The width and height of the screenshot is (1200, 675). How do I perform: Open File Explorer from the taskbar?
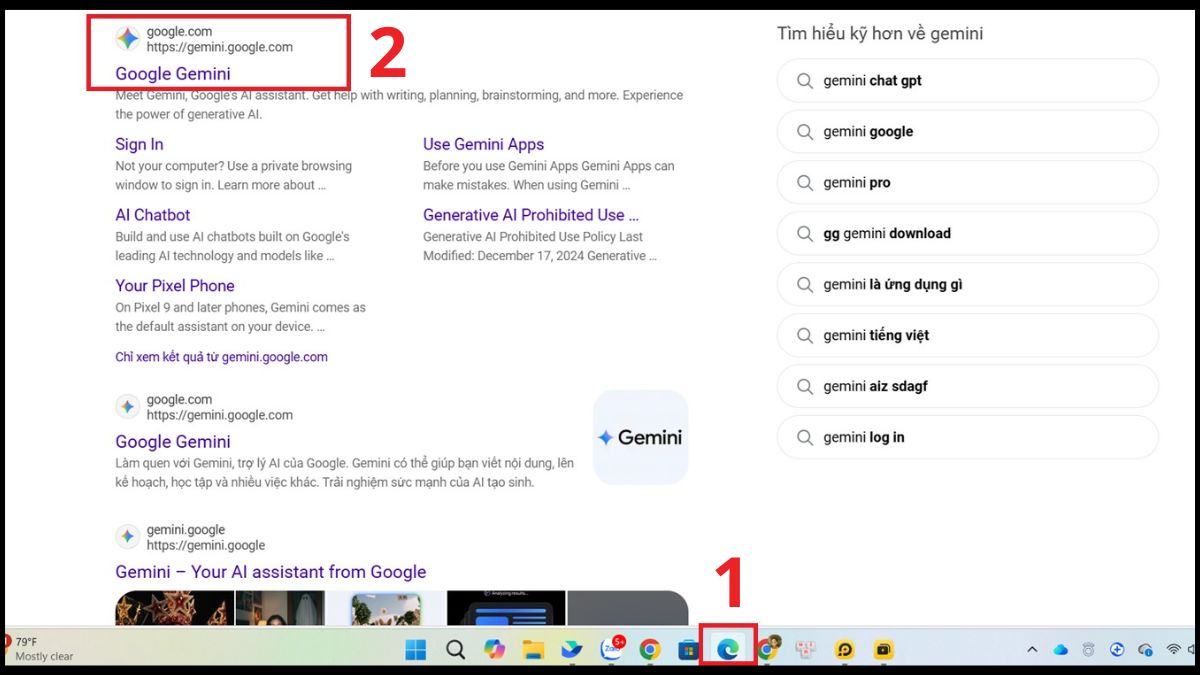[x=533, y=650]
